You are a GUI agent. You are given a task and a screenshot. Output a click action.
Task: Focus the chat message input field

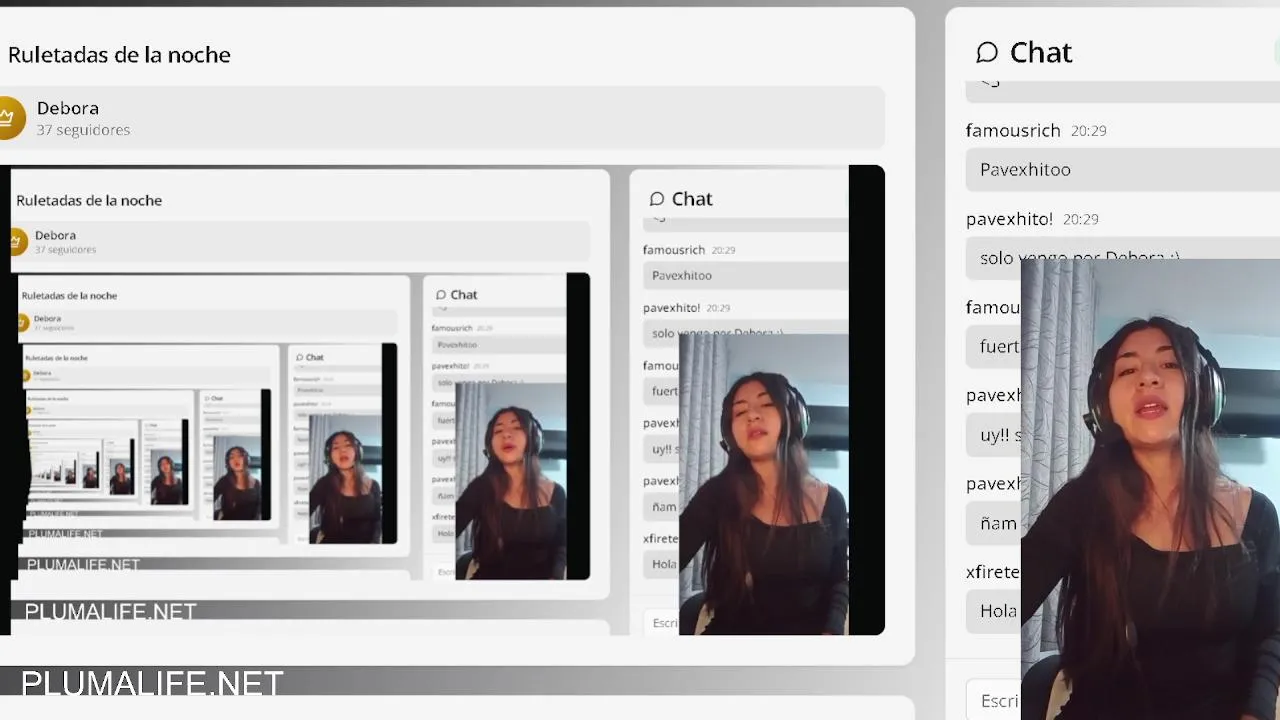[994, 700]
